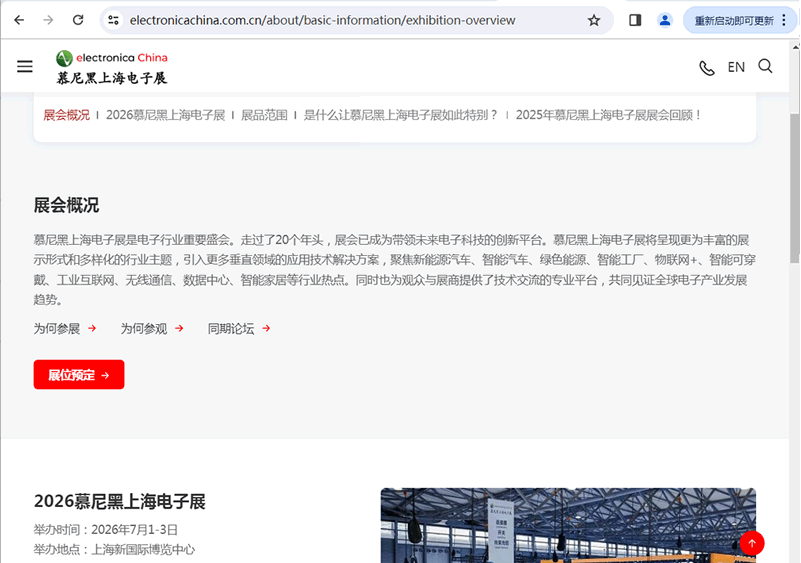The width and height of the screenshot is (801, 563).
Task: View site information icon in address bar
Action: click(x=113, y=20)
